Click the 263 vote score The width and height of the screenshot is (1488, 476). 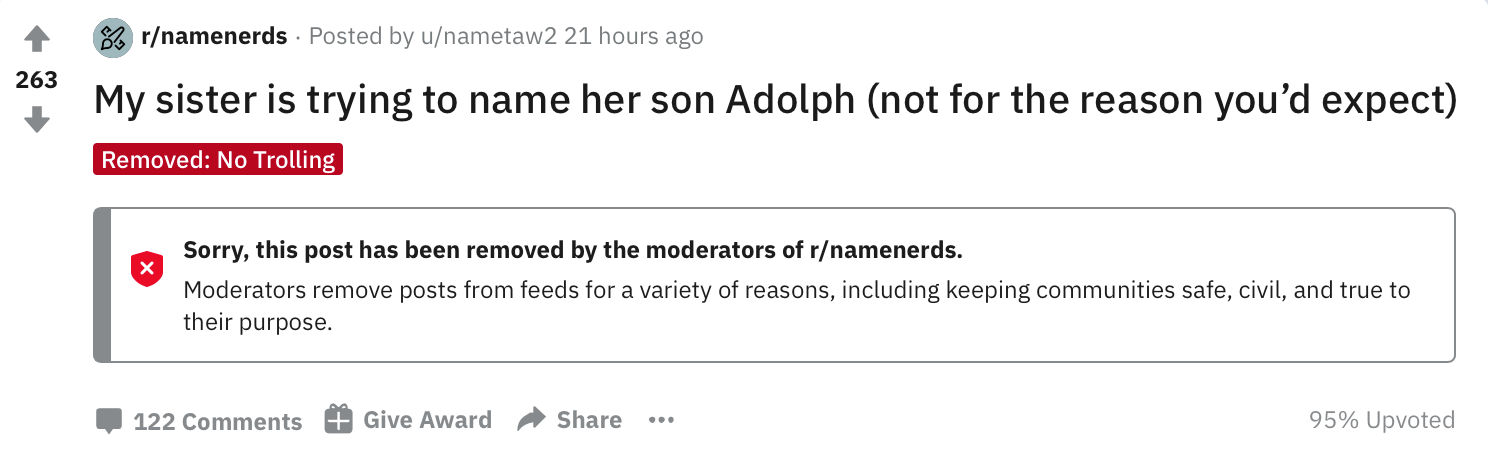tap(36, 80)
